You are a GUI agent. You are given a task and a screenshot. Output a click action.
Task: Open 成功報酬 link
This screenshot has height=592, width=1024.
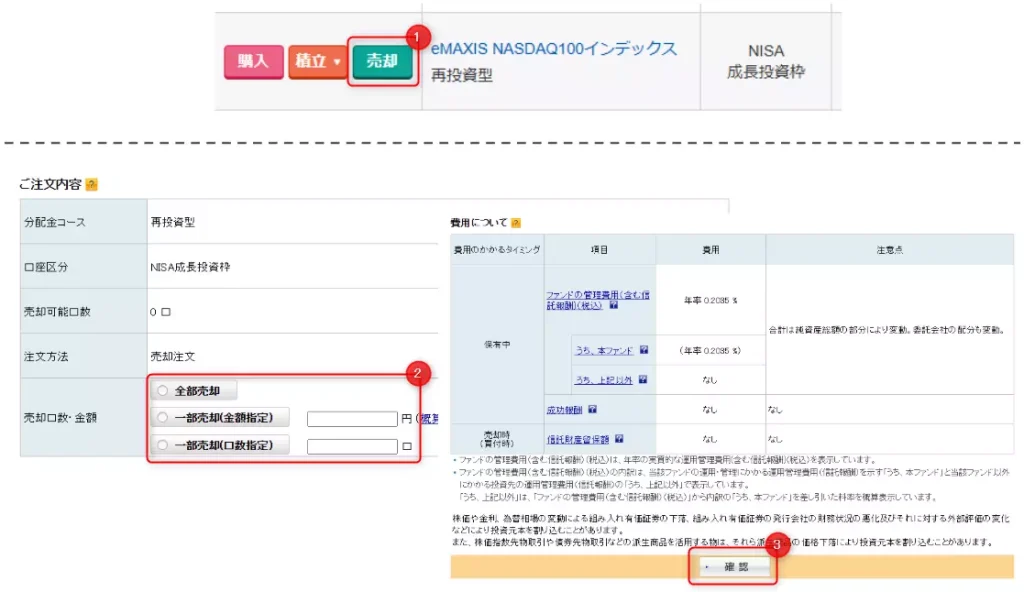[x=564, y=410]
